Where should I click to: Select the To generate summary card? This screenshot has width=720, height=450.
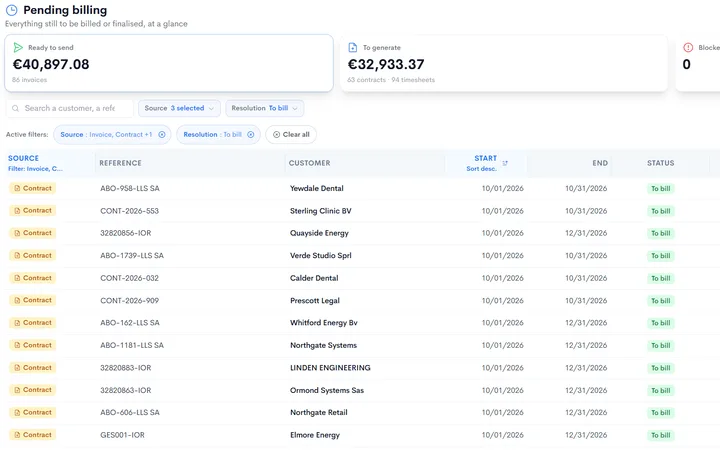click(x=504, y=63)
